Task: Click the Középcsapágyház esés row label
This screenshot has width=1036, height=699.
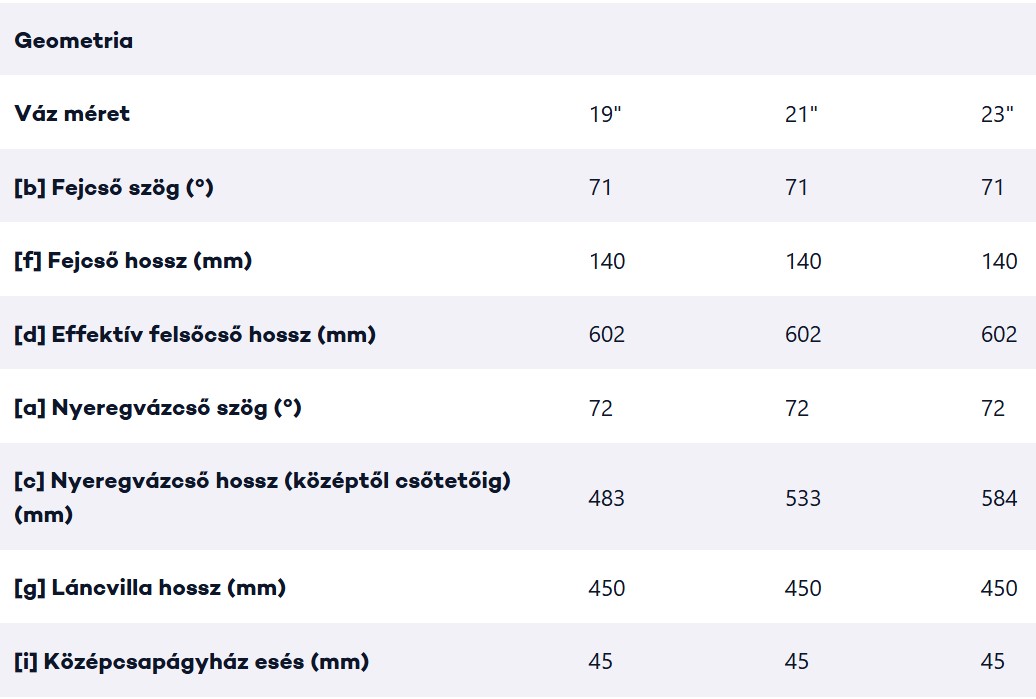Action: click(x=192, y=661)
